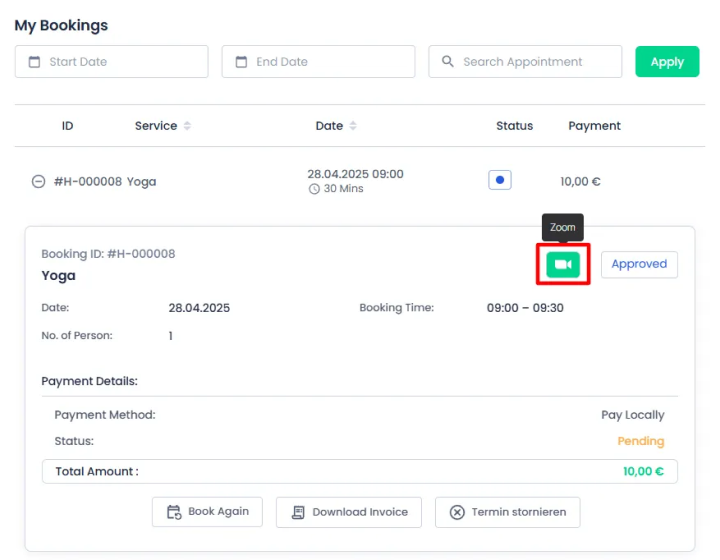Focus the Search Appointment box
The height and width of the screenshot is (560, 720).
pos(525,62)
